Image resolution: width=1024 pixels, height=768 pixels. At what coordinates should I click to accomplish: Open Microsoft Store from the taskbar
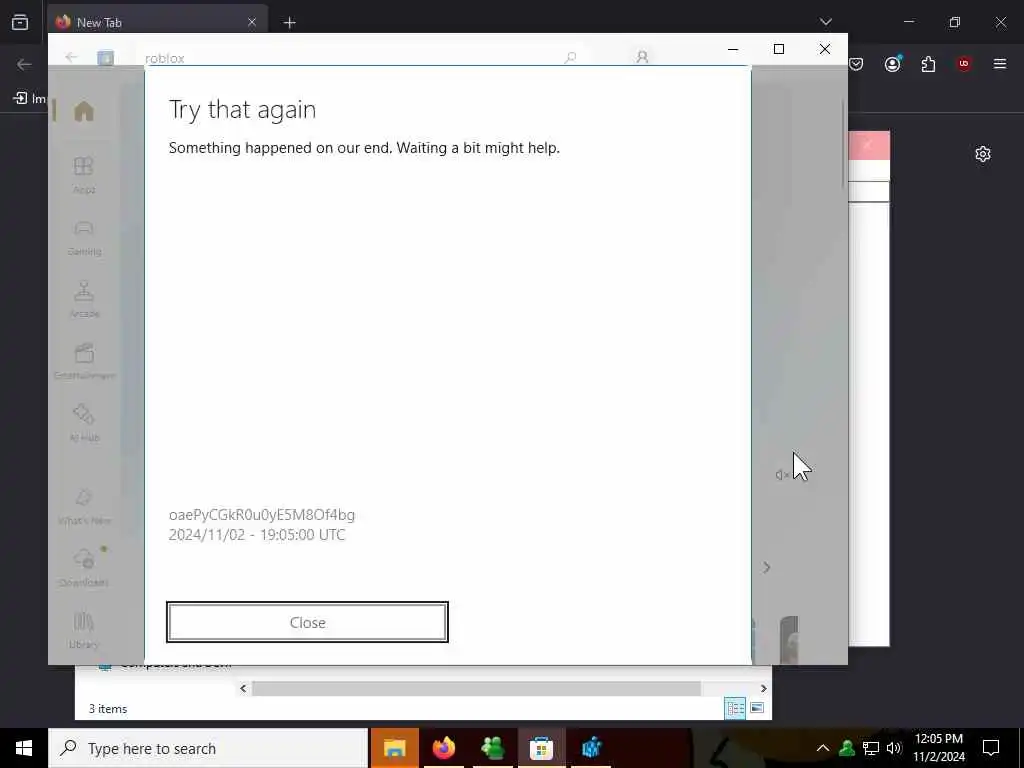tap(541, 748)
